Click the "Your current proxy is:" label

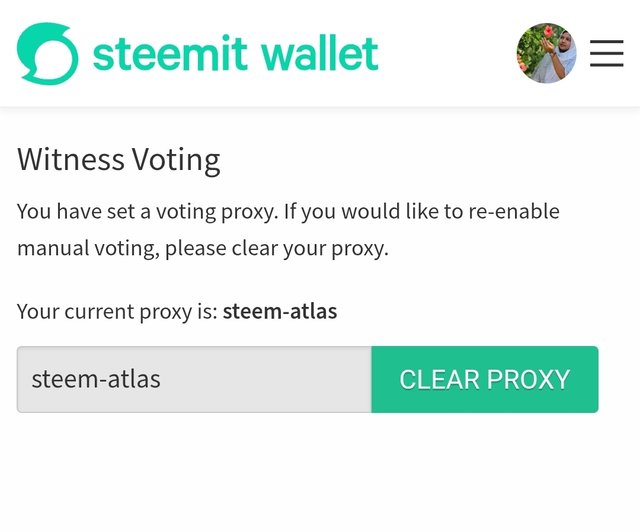pos(117,311)
